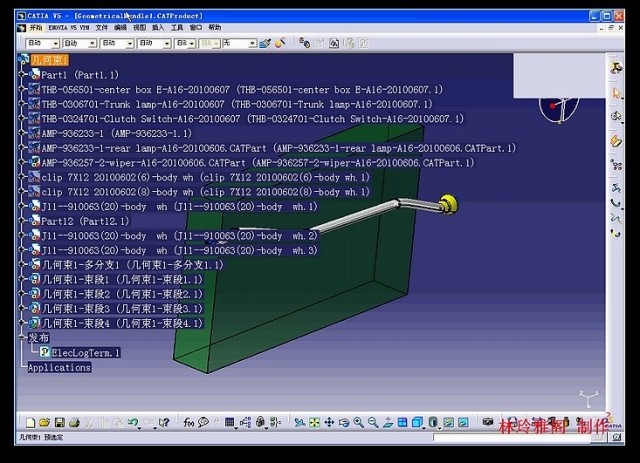This screenshot has height=463, width=640.
Task: Click the curved black arc wire icon in right toolbar
Action: click(616, 203)
